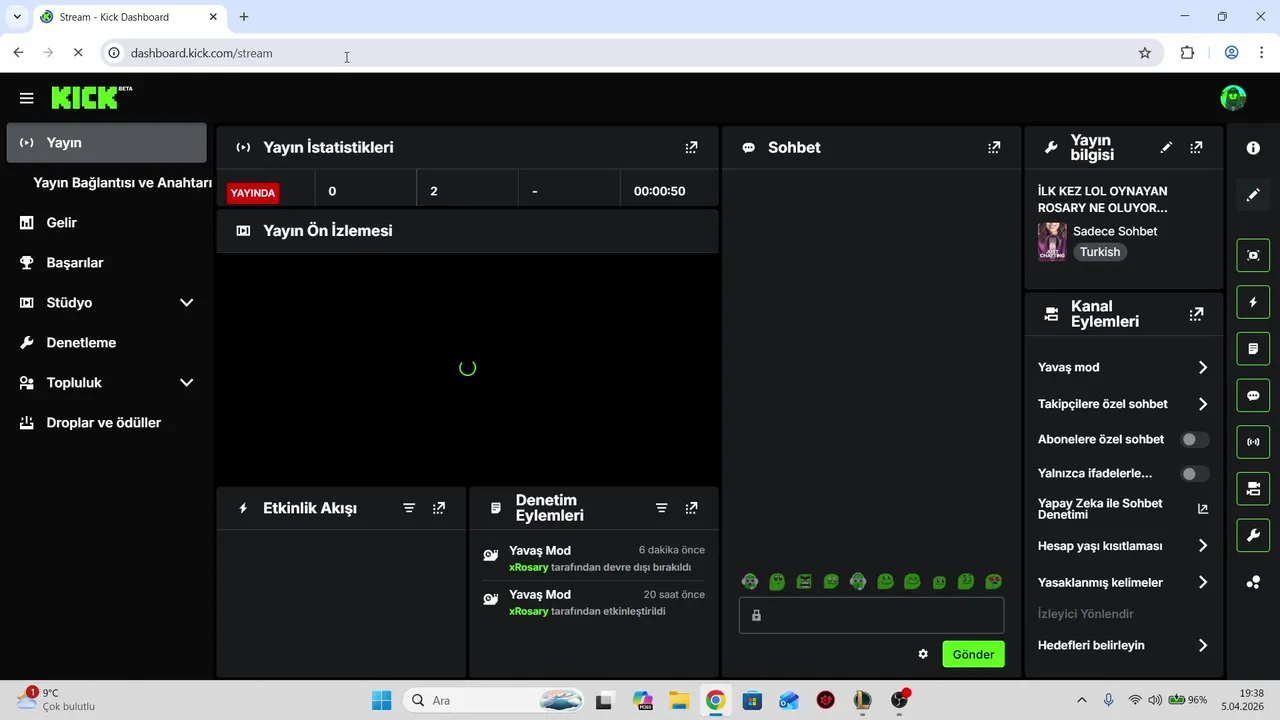Open the hamburger menu next to Kick logo

(x=26, y=98)
